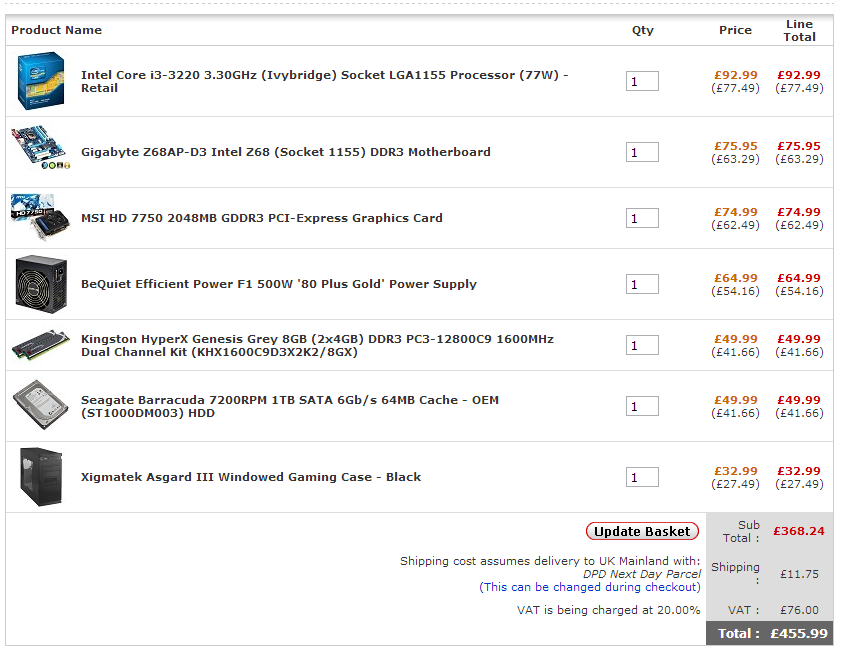843x646 pixels.
Task: Open the Seagate Barracuda 1TB HDD product link
Action: [289, 406]
